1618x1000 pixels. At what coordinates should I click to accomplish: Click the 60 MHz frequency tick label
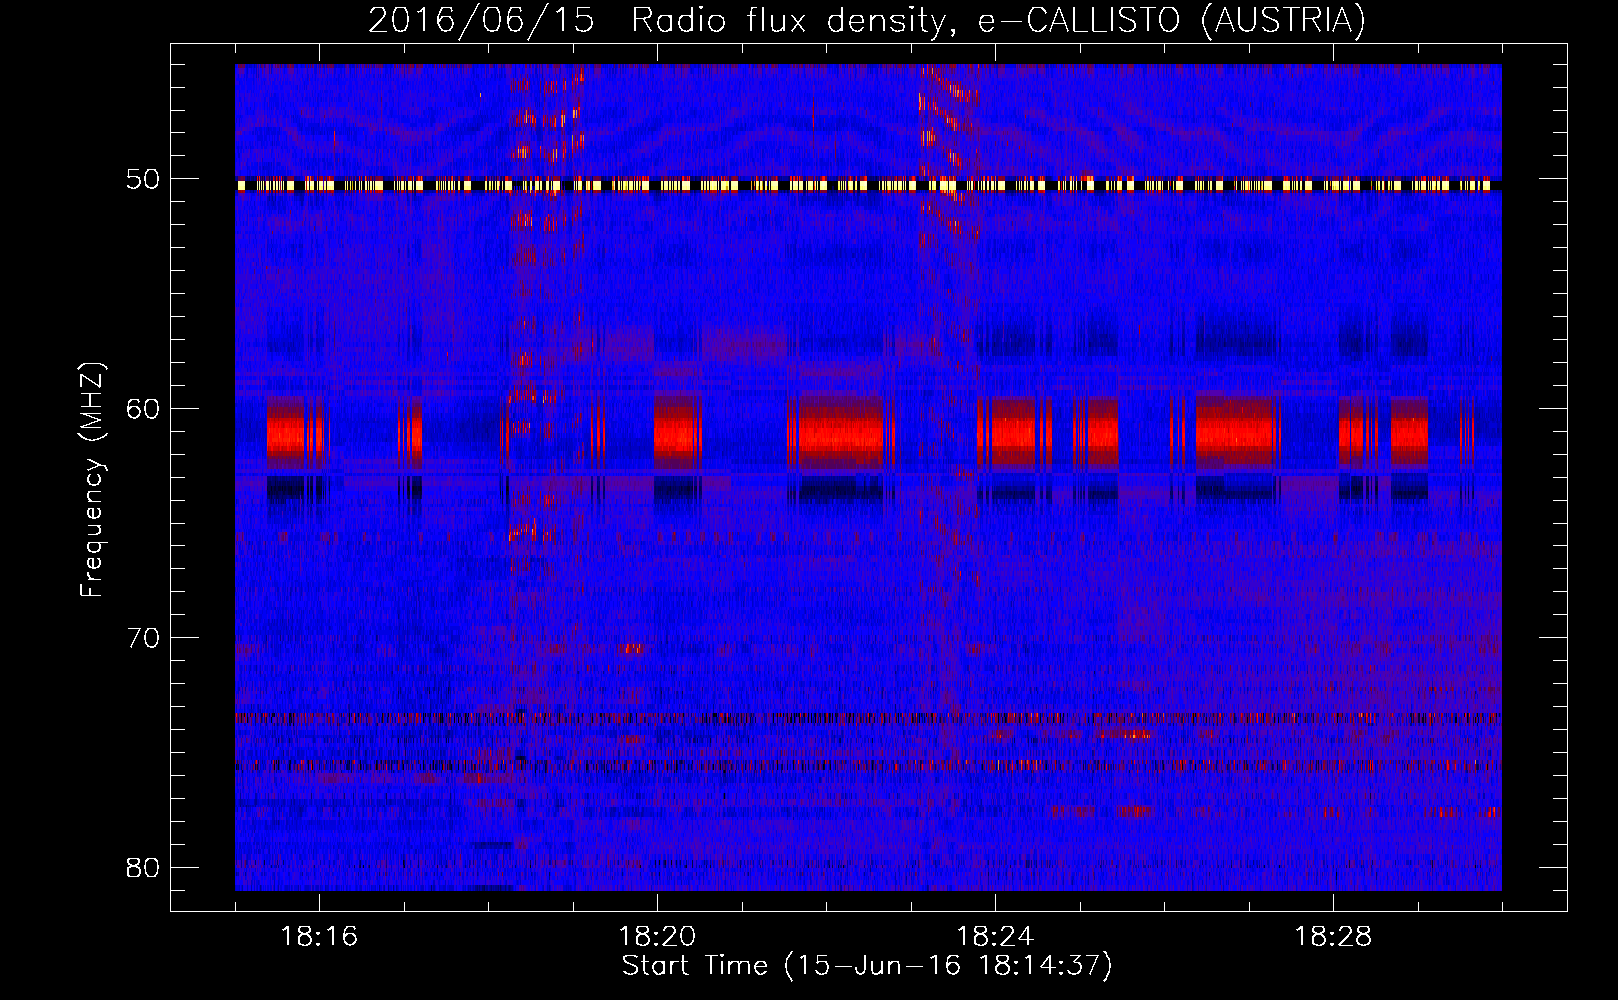tap(141, 409)
